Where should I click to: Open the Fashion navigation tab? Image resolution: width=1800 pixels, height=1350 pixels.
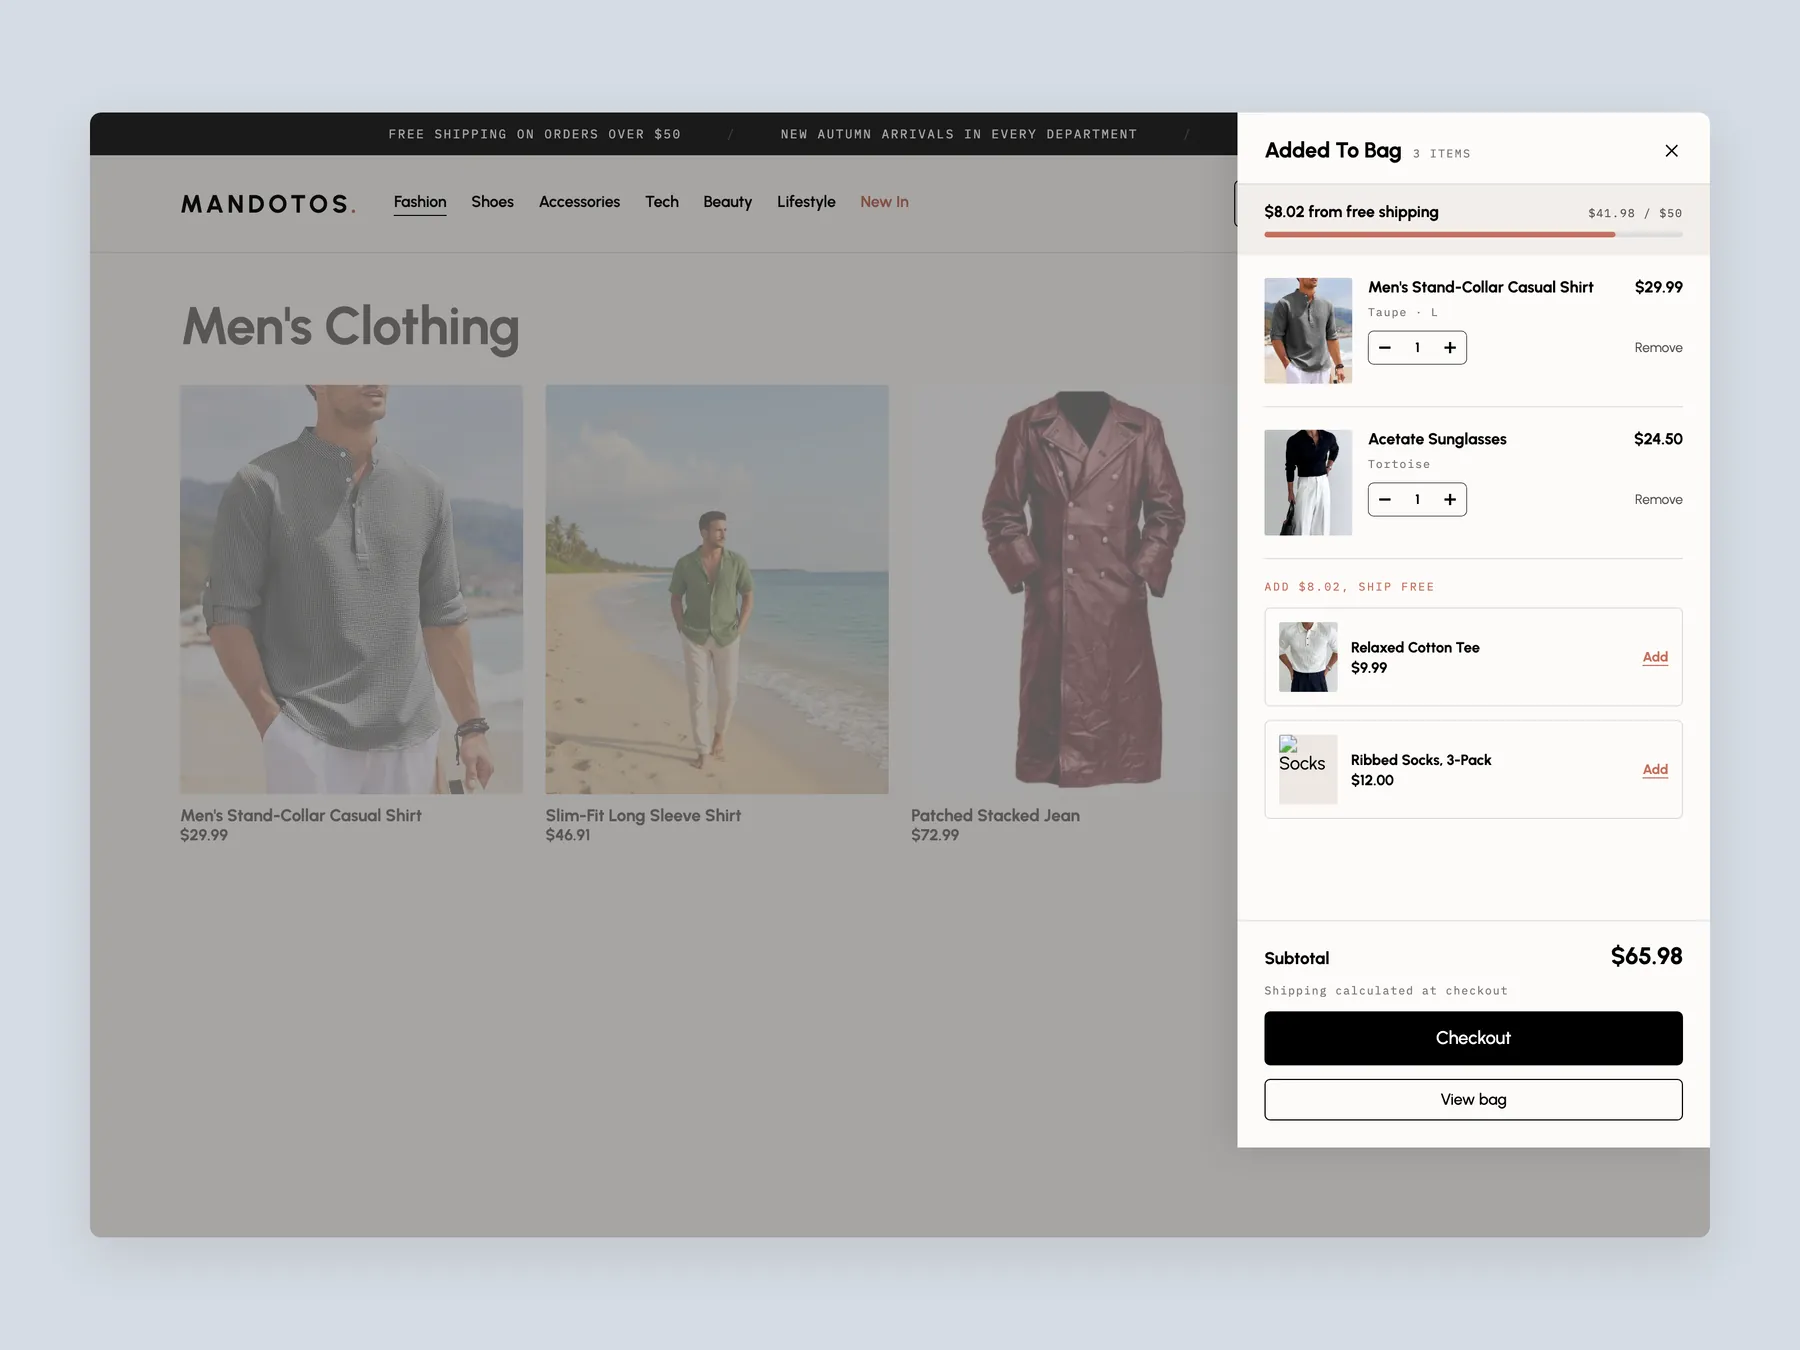click(420, 202)
